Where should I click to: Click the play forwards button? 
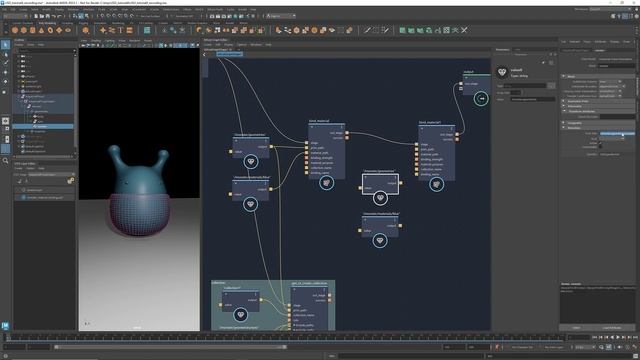click(x=618, y=338)
